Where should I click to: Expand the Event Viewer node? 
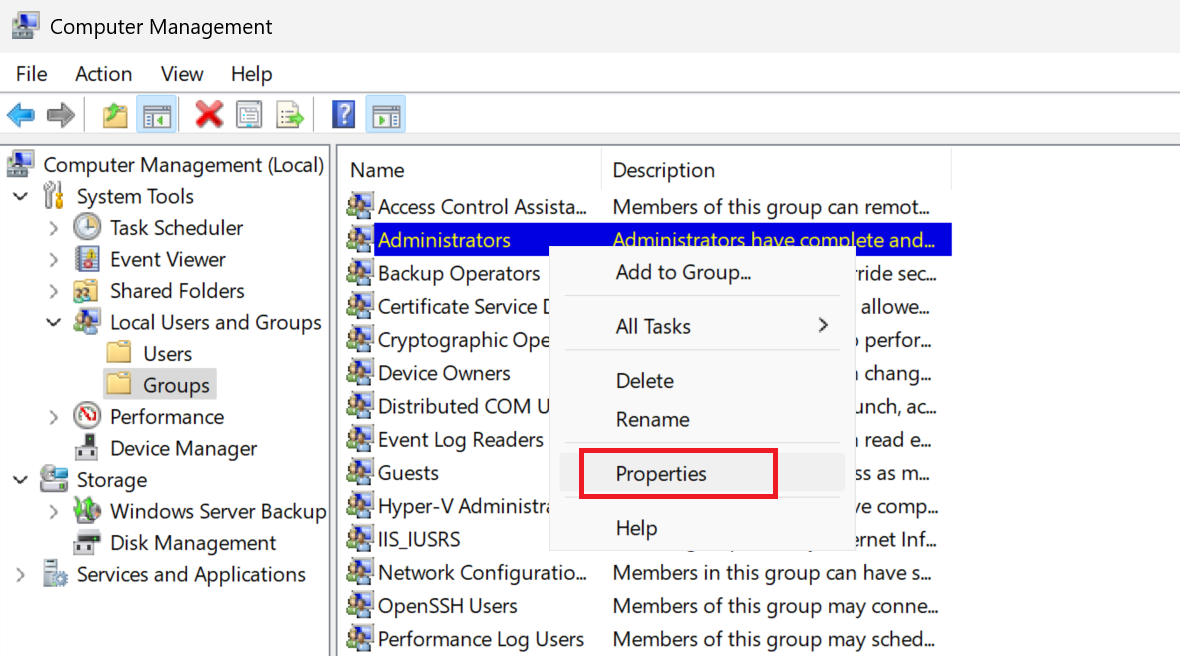click(x=53, y=260)
